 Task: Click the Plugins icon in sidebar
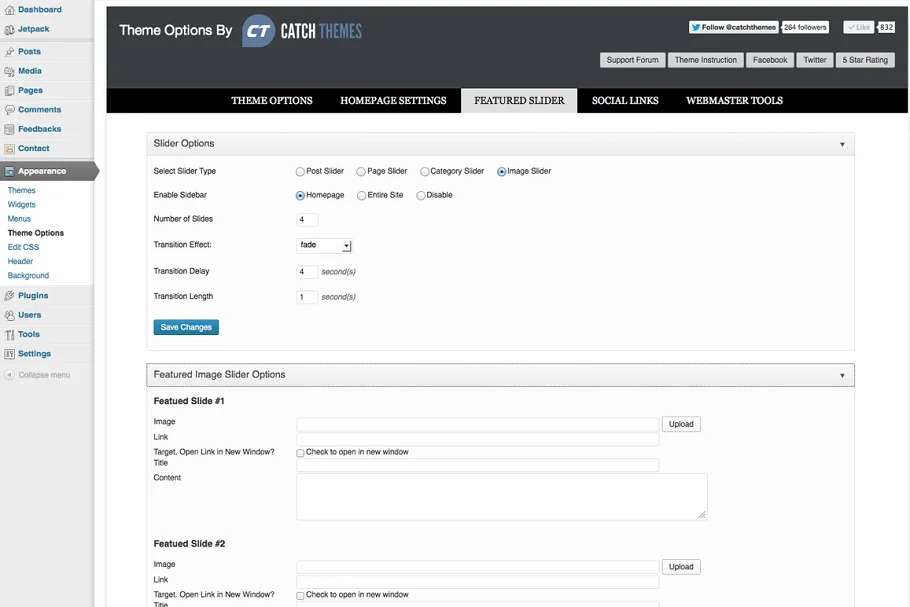point(9,296)
